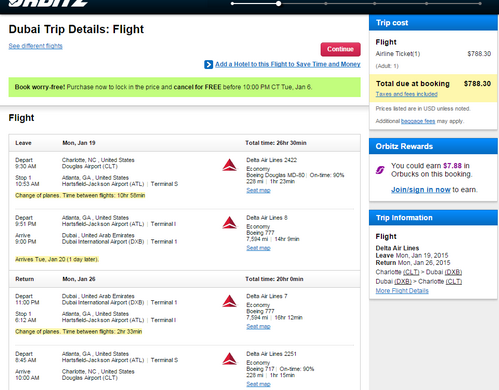Open the baggage fees link
This screenshot has width=499, height=390.
point(418,121)
